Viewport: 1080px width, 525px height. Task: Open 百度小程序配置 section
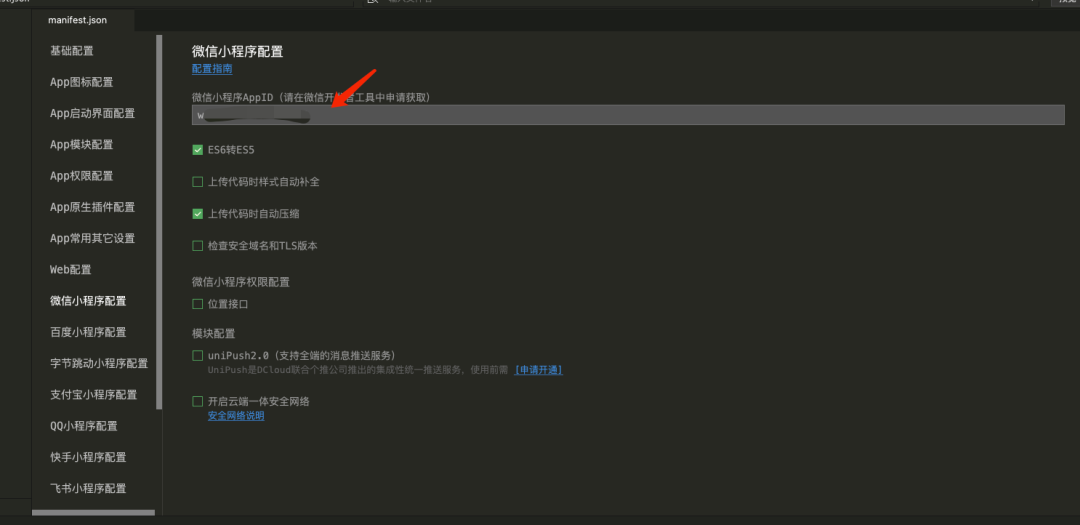[x=88, y=332]
